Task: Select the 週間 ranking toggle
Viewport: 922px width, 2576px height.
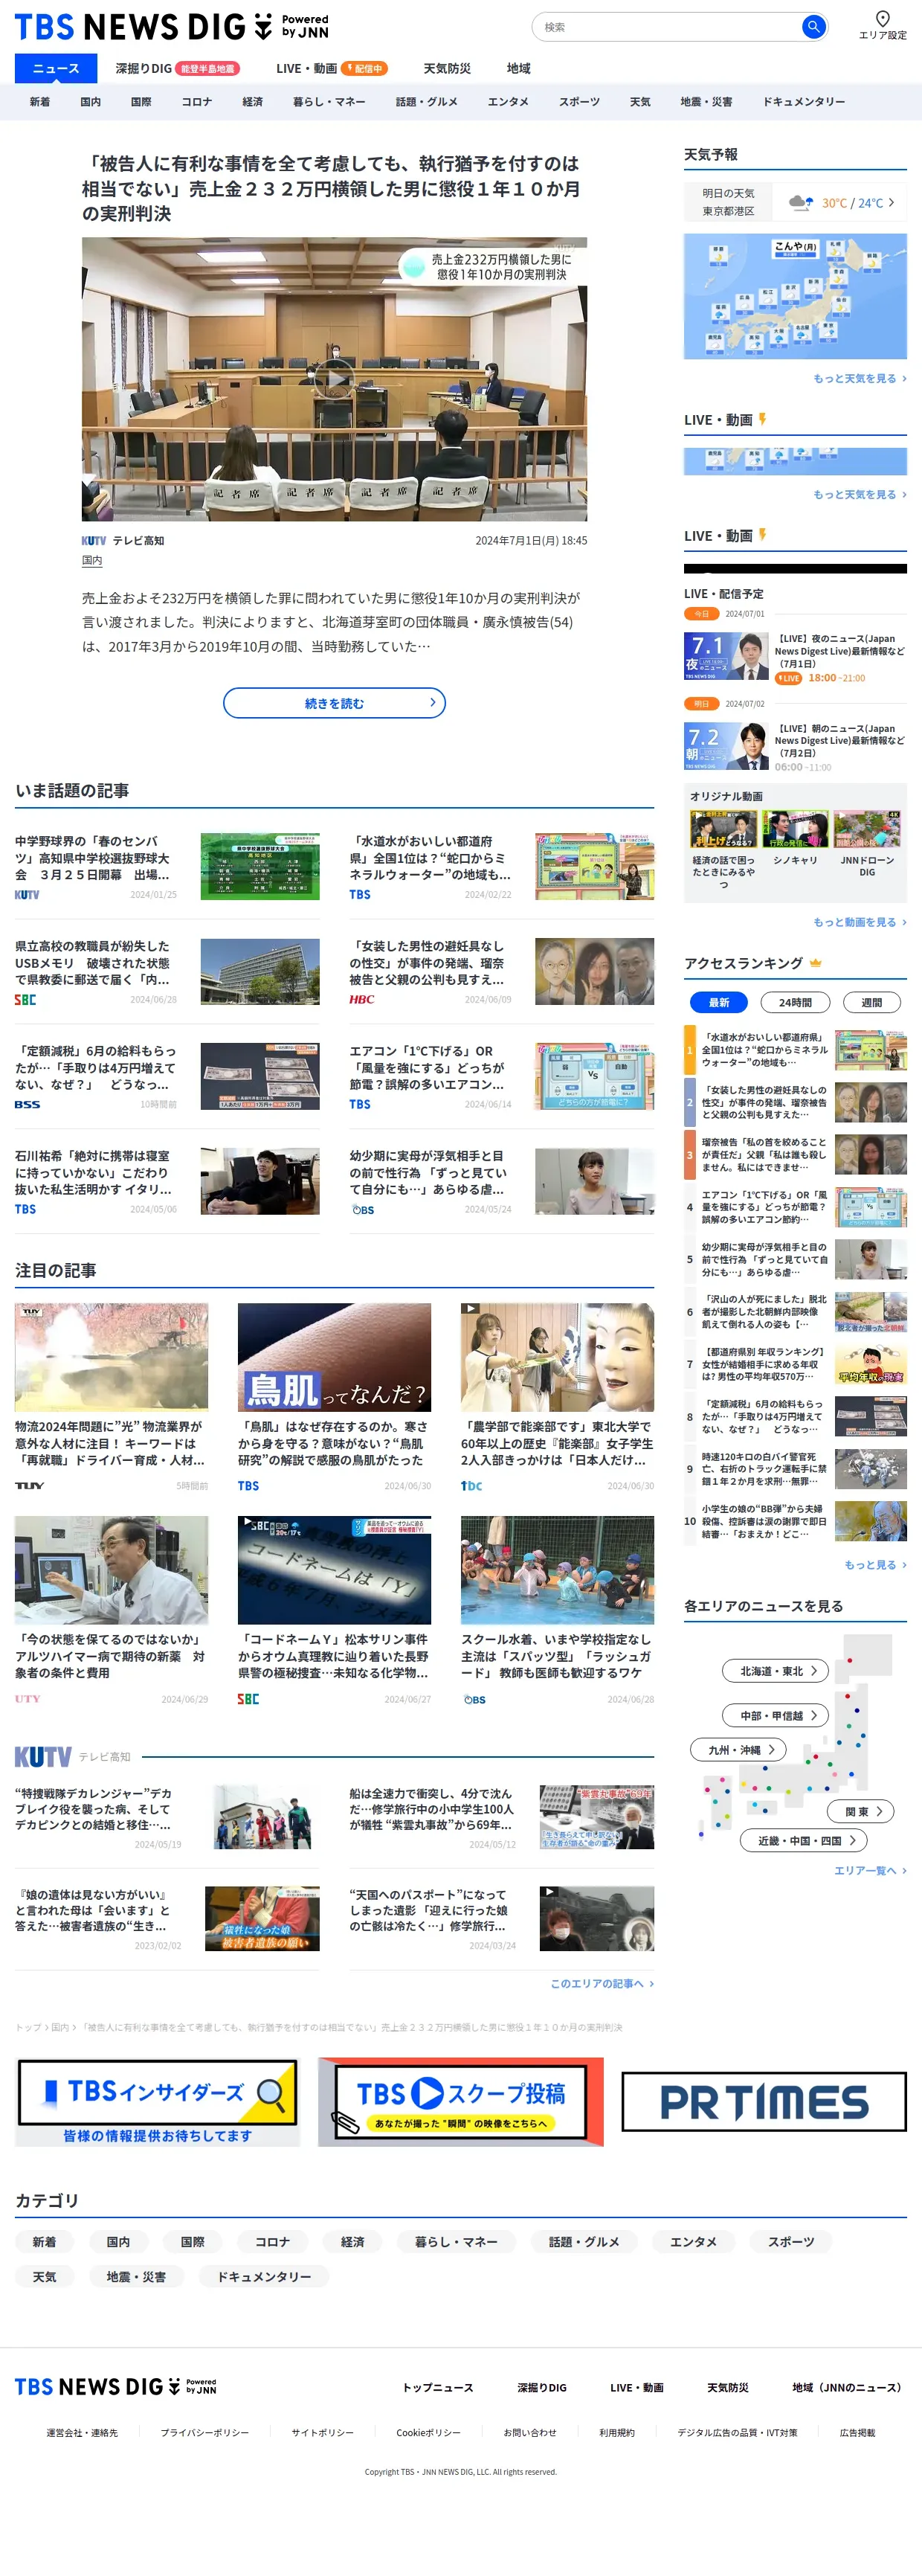Action: coord(871,1002)
